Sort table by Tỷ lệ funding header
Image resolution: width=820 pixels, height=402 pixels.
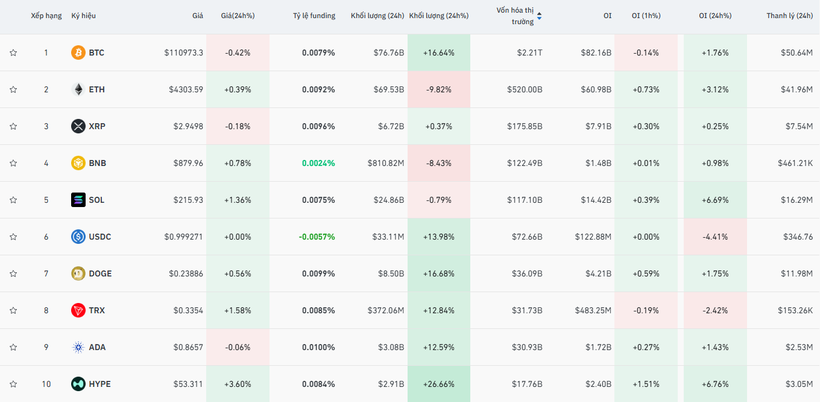pyautogui.click(x=314, y=16)
